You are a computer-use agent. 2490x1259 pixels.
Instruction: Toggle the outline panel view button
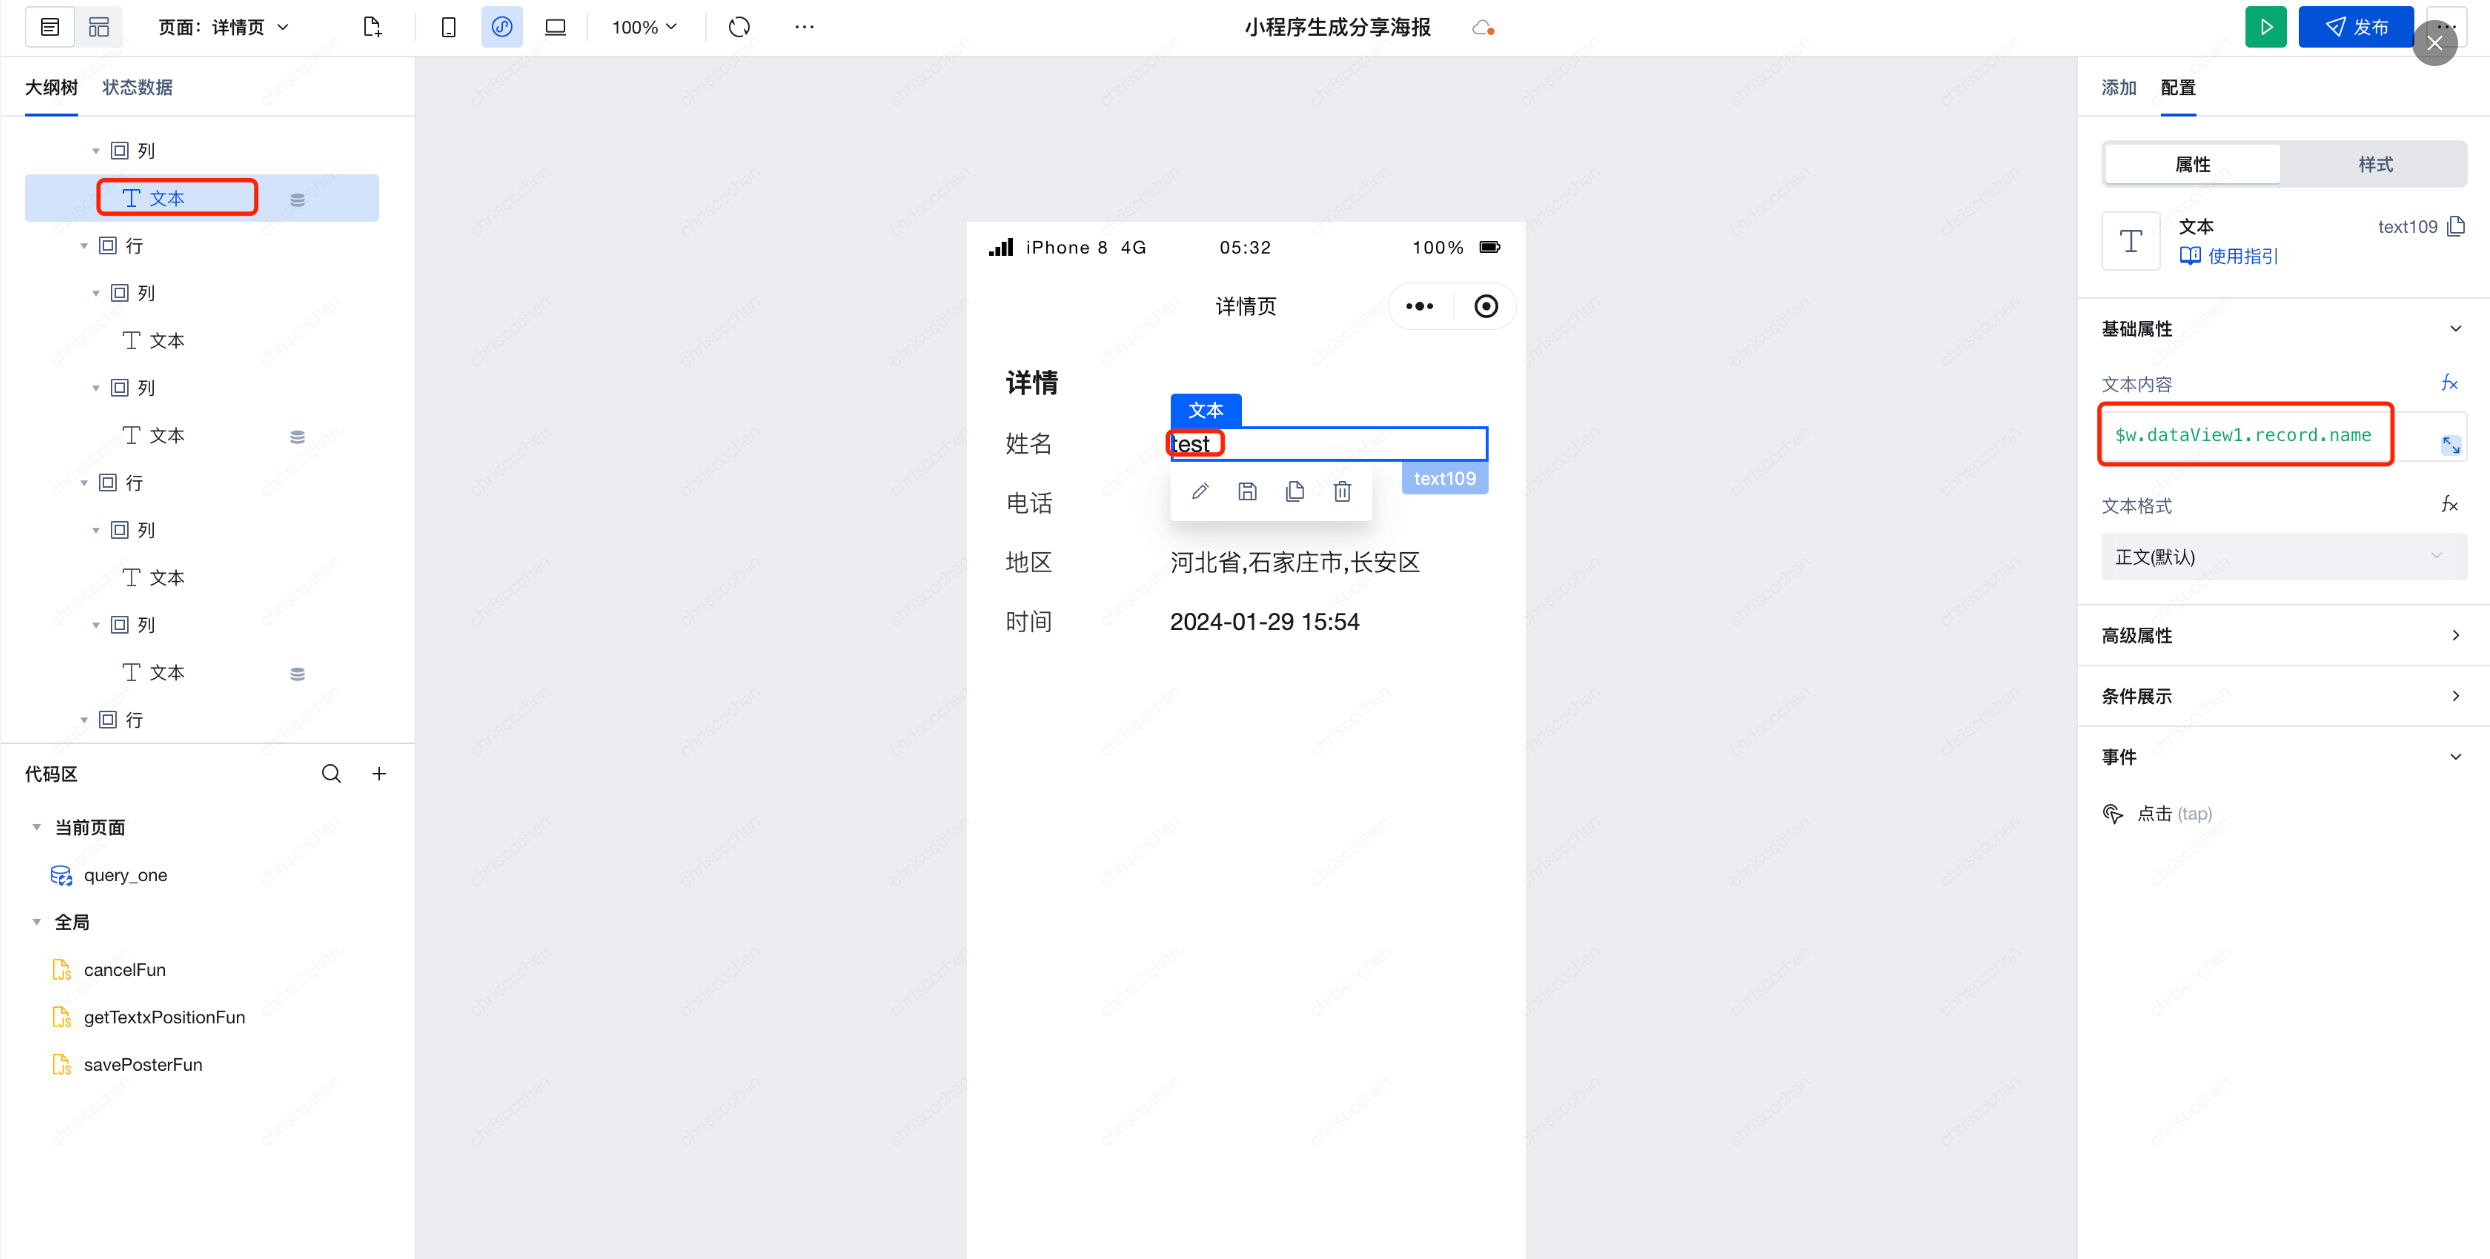[x=50, y=27]
